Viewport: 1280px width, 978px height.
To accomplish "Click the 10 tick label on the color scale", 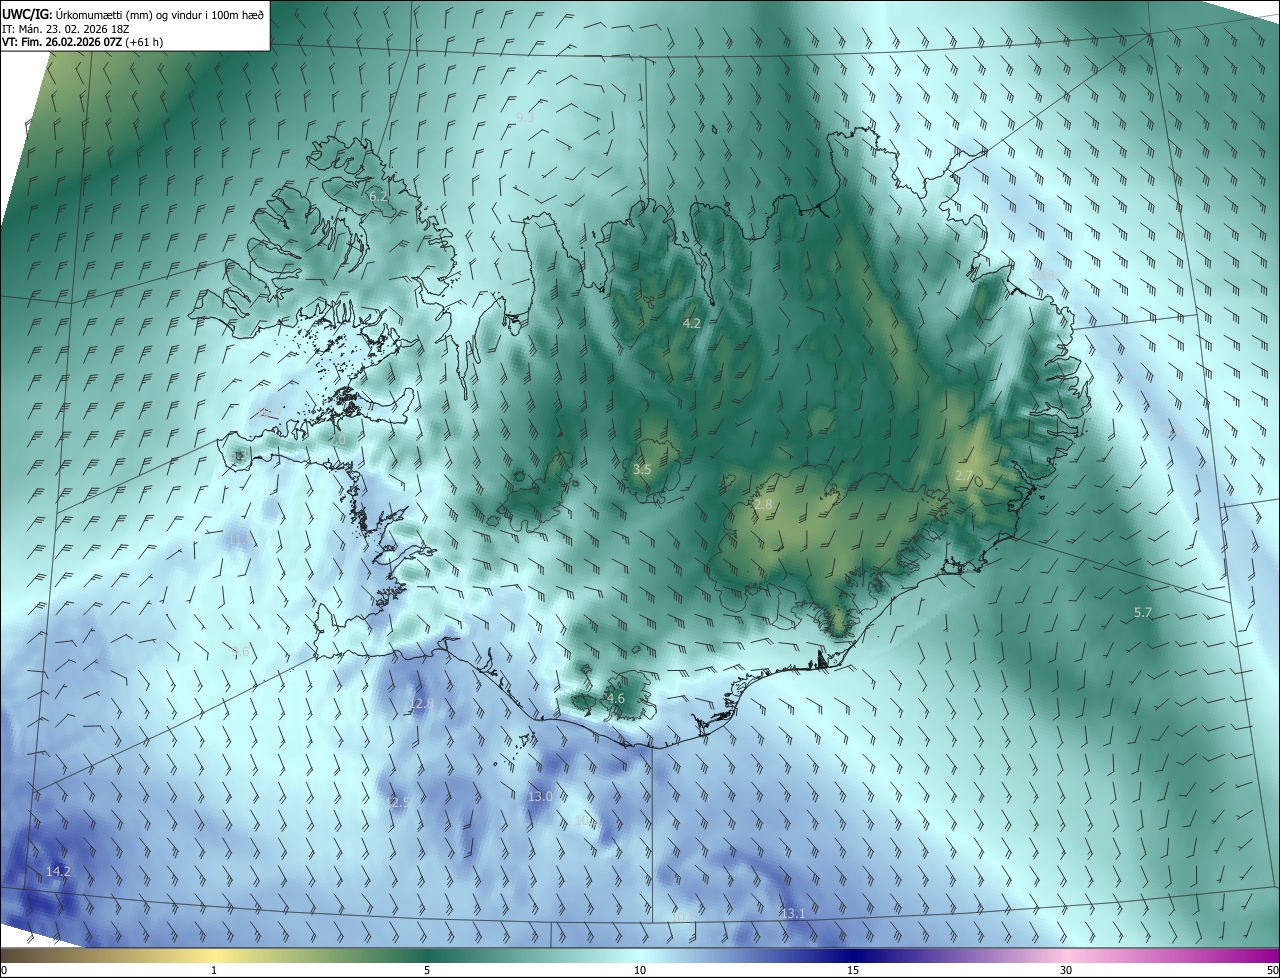I will point(640,970).
